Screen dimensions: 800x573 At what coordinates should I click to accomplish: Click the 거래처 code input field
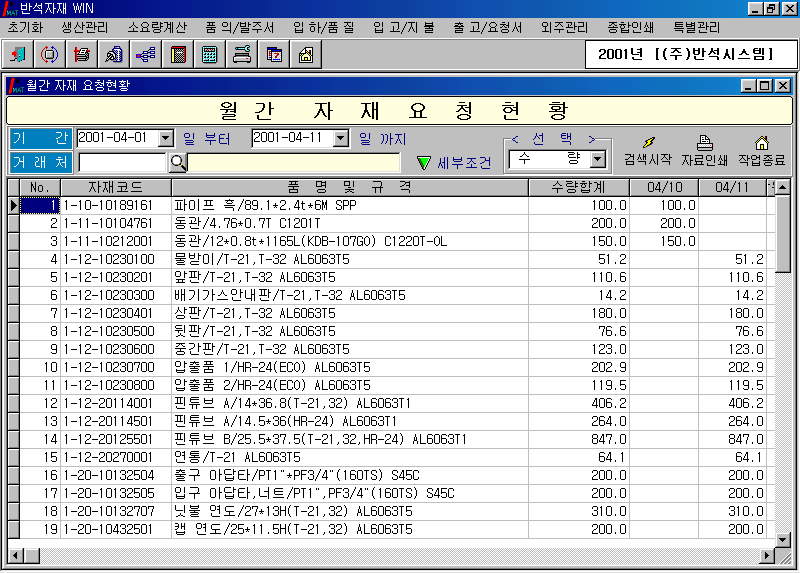pyautogui.click(x=121, y=162)
